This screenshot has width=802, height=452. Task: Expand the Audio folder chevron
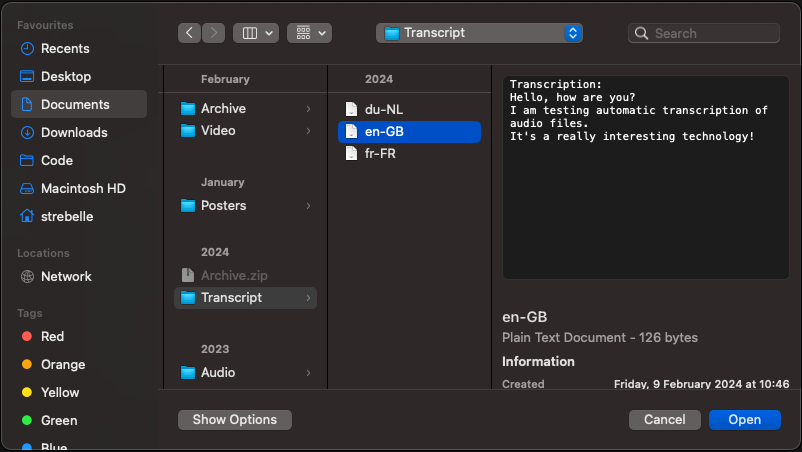(x=308, y=373)
